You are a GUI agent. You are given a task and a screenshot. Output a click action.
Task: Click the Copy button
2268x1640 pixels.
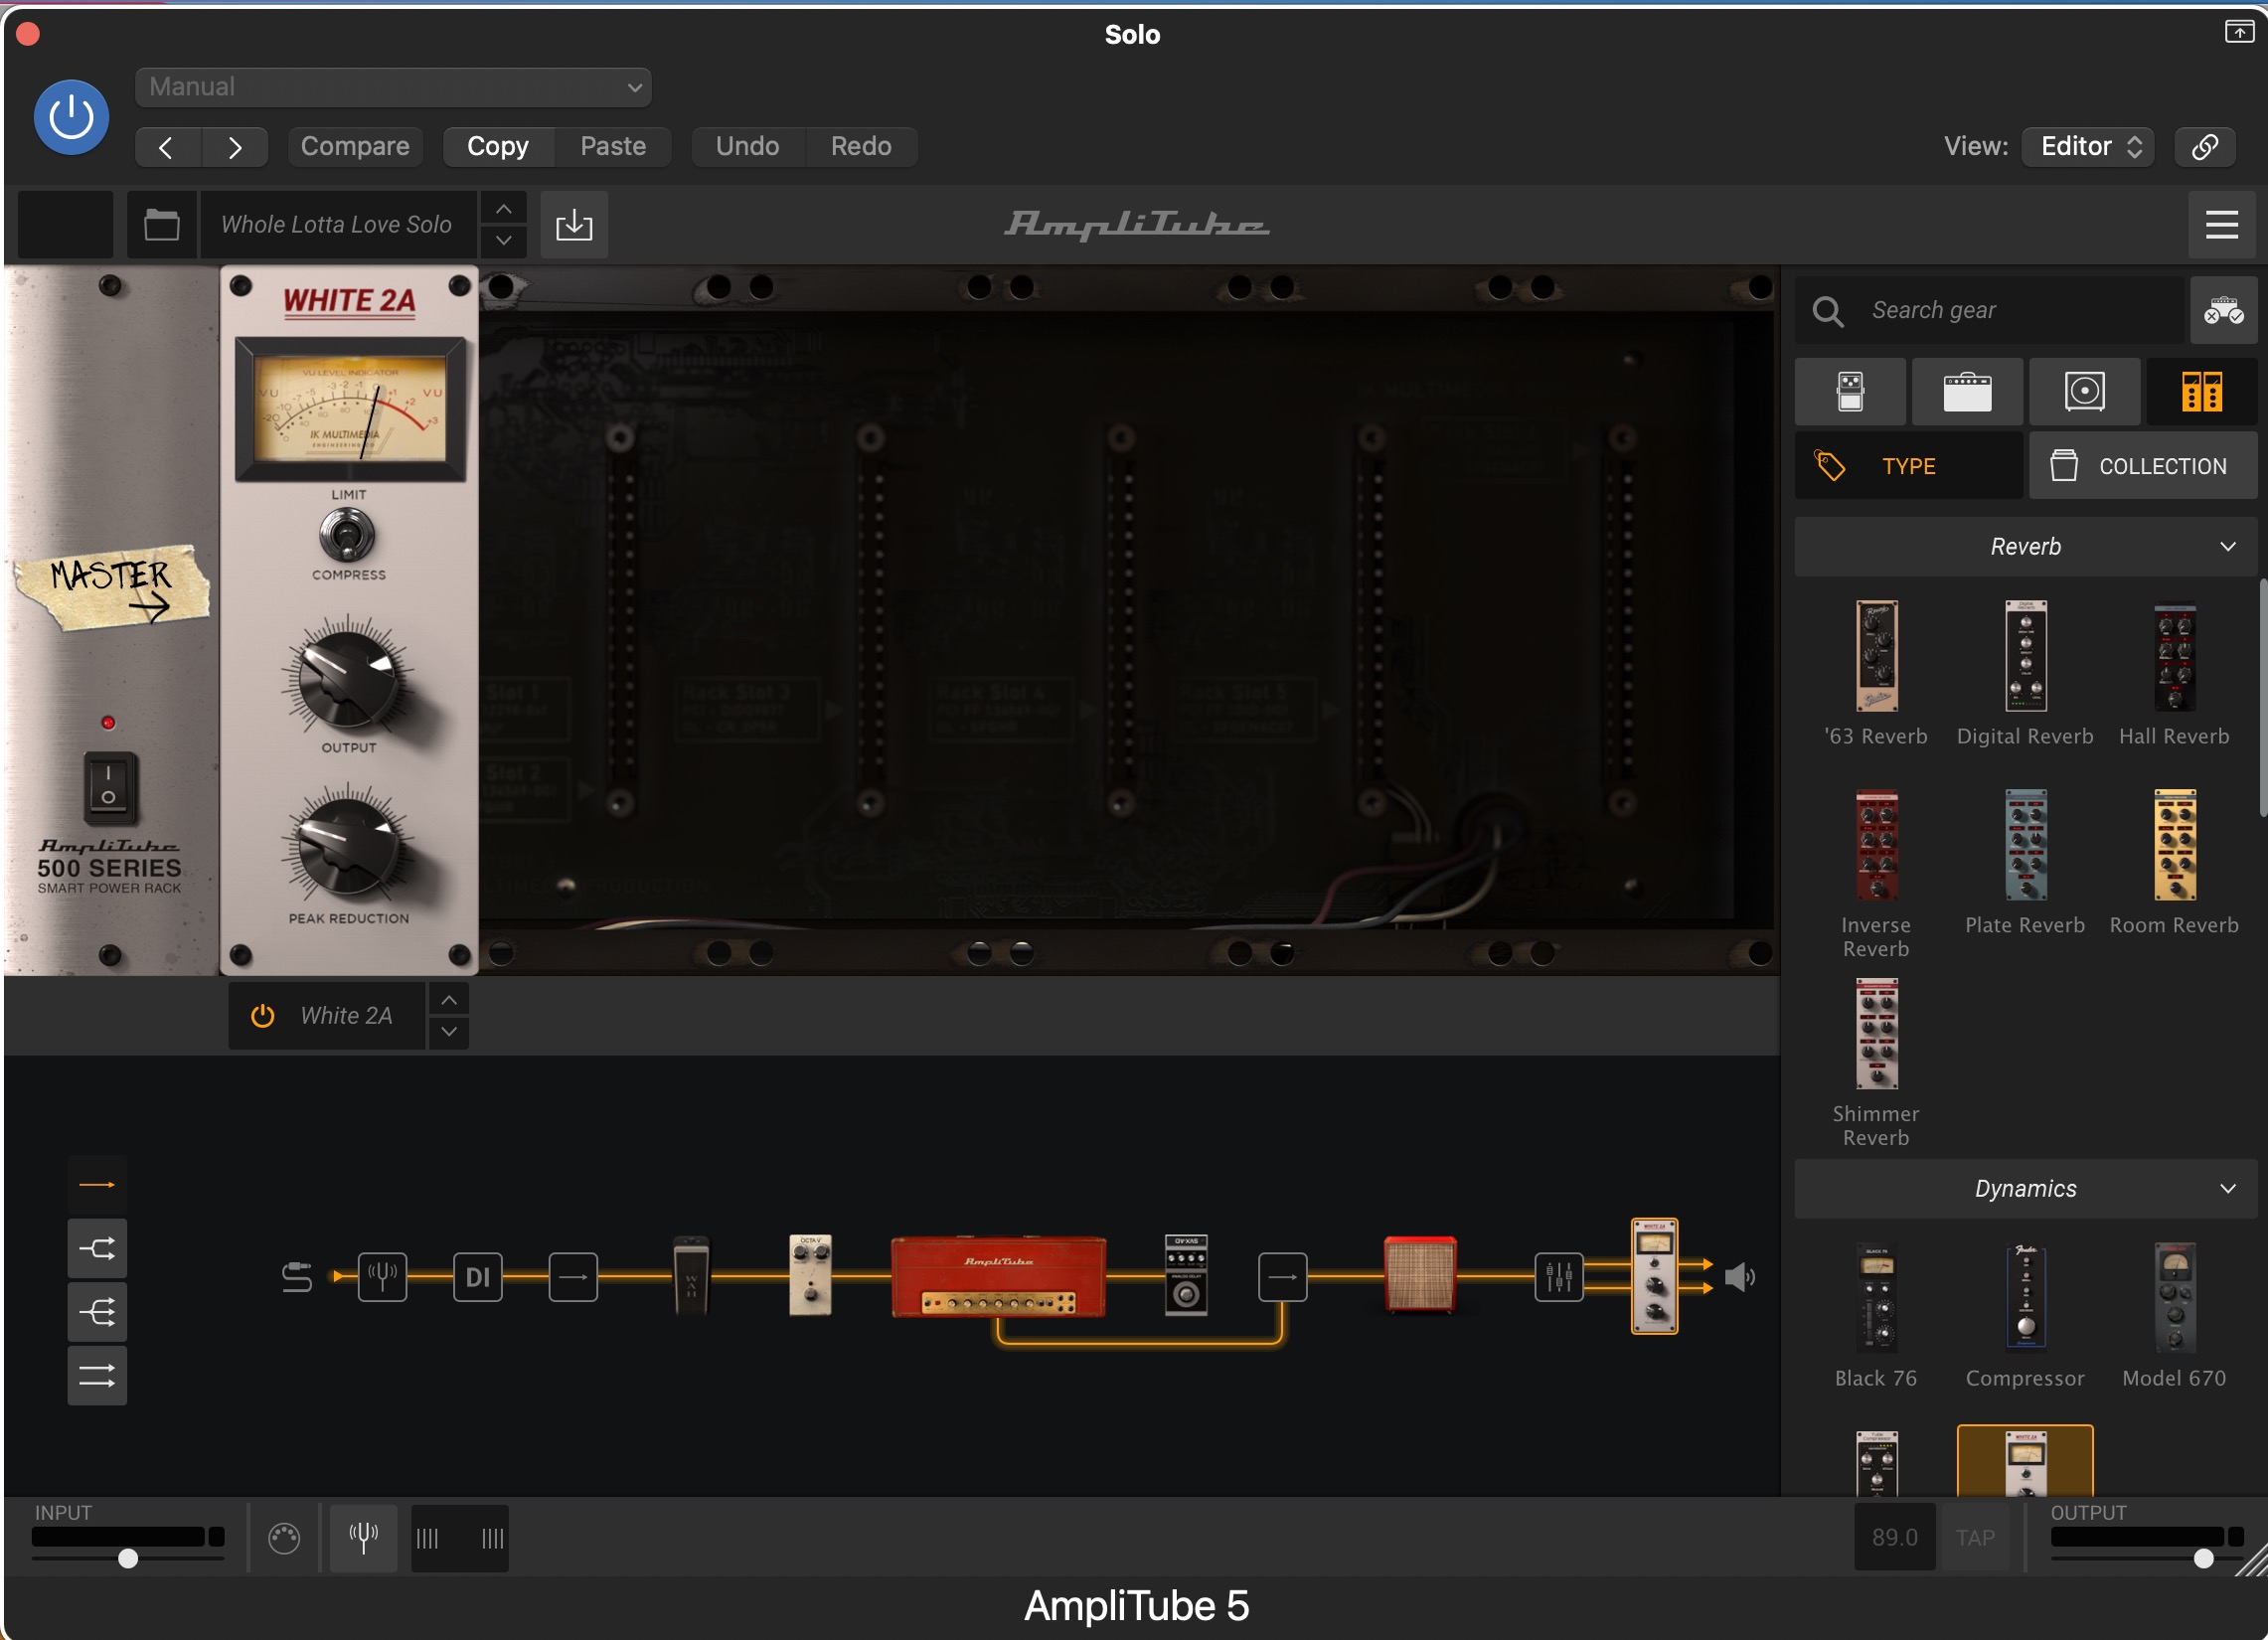(x=498, y=147)
